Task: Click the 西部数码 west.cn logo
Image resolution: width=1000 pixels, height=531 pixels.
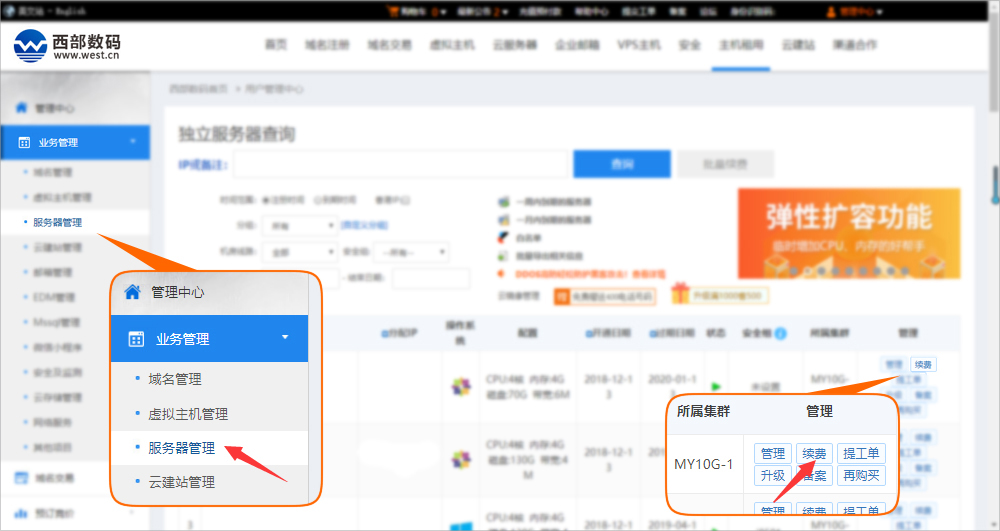Action: pyautogui.click(x=68, y=45)
